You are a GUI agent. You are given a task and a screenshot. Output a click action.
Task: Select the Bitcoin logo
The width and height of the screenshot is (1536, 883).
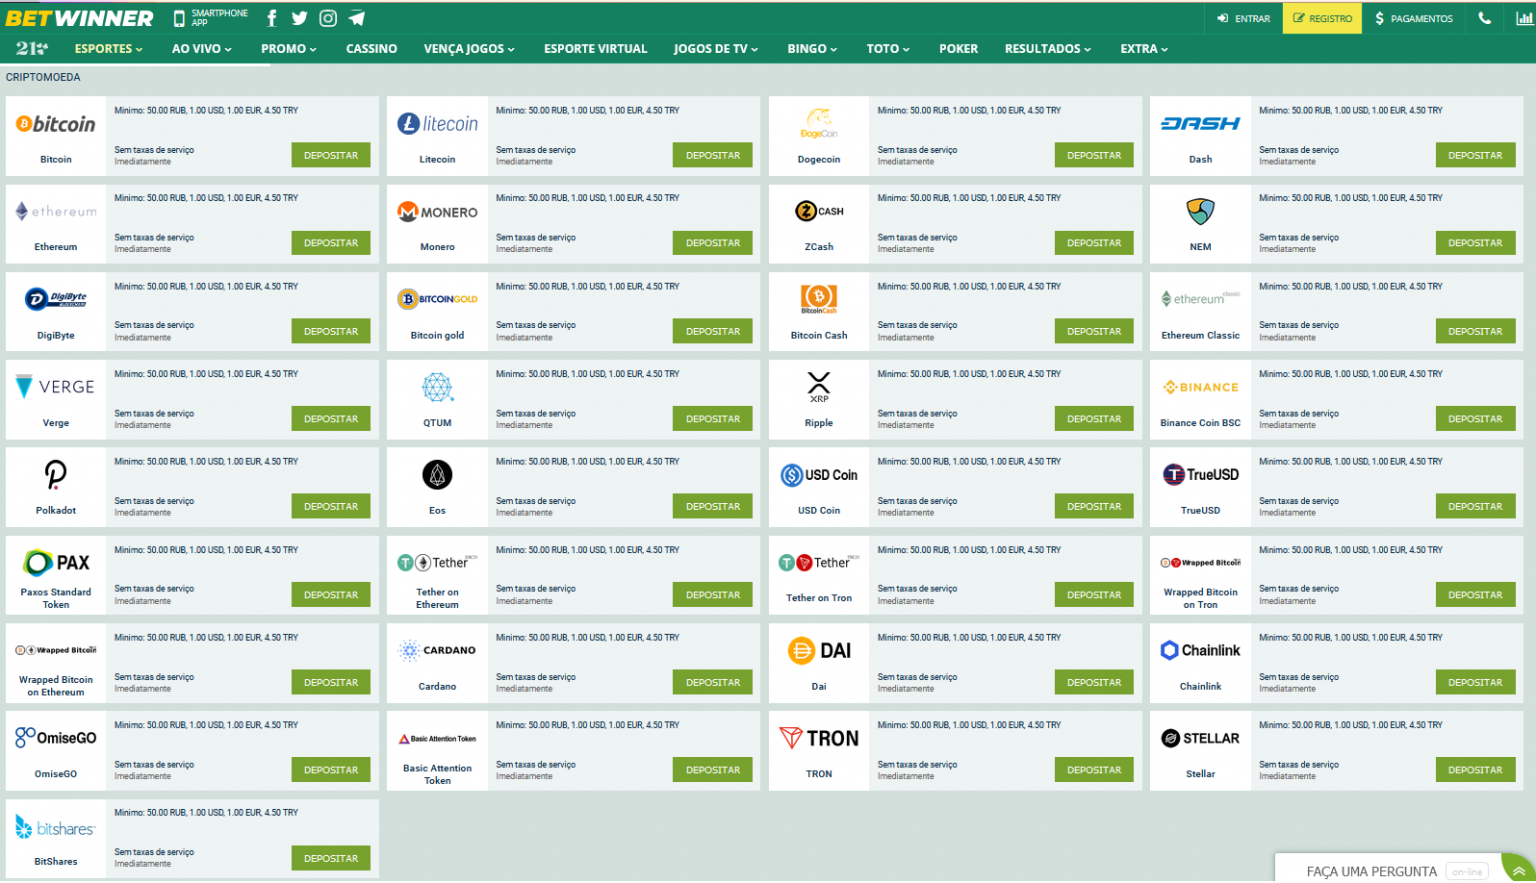click(x=56, y=124)
